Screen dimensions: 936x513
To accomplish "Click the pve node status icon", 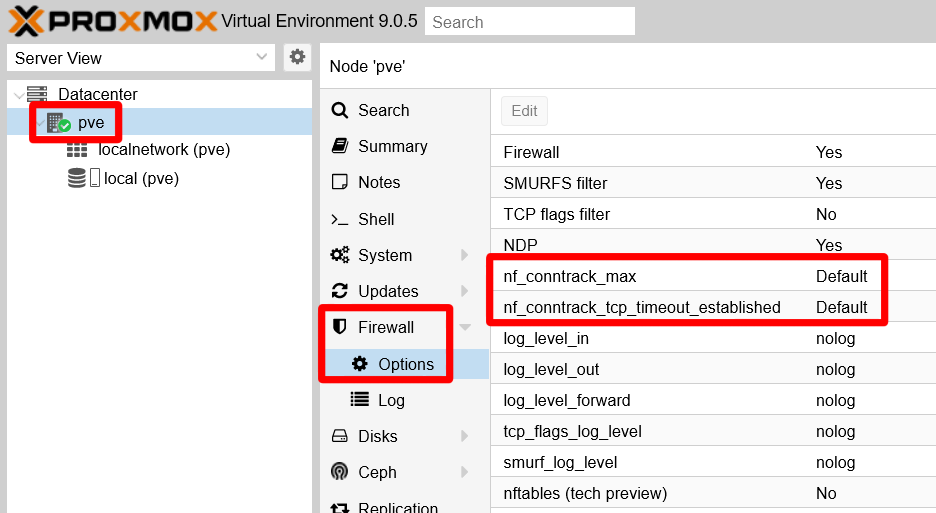I will coord(58,122).
